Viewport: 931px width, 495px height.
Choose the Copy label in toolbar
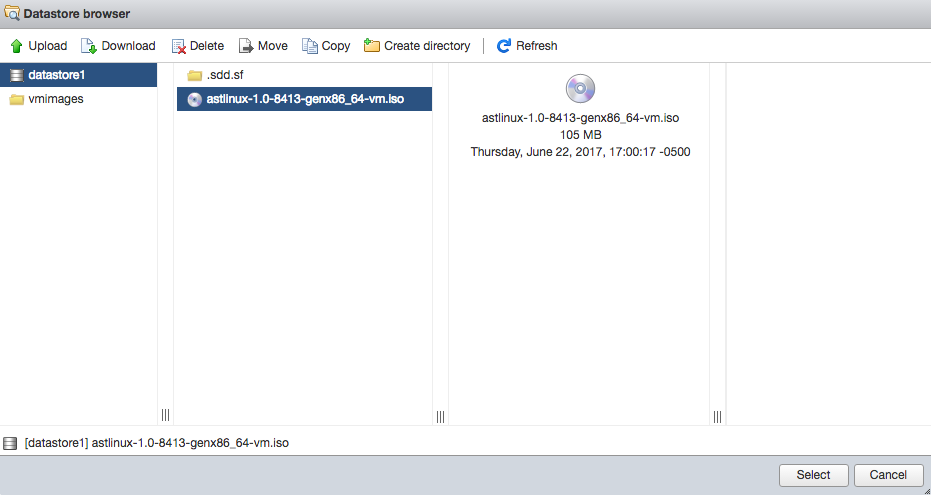coord(335,46)
